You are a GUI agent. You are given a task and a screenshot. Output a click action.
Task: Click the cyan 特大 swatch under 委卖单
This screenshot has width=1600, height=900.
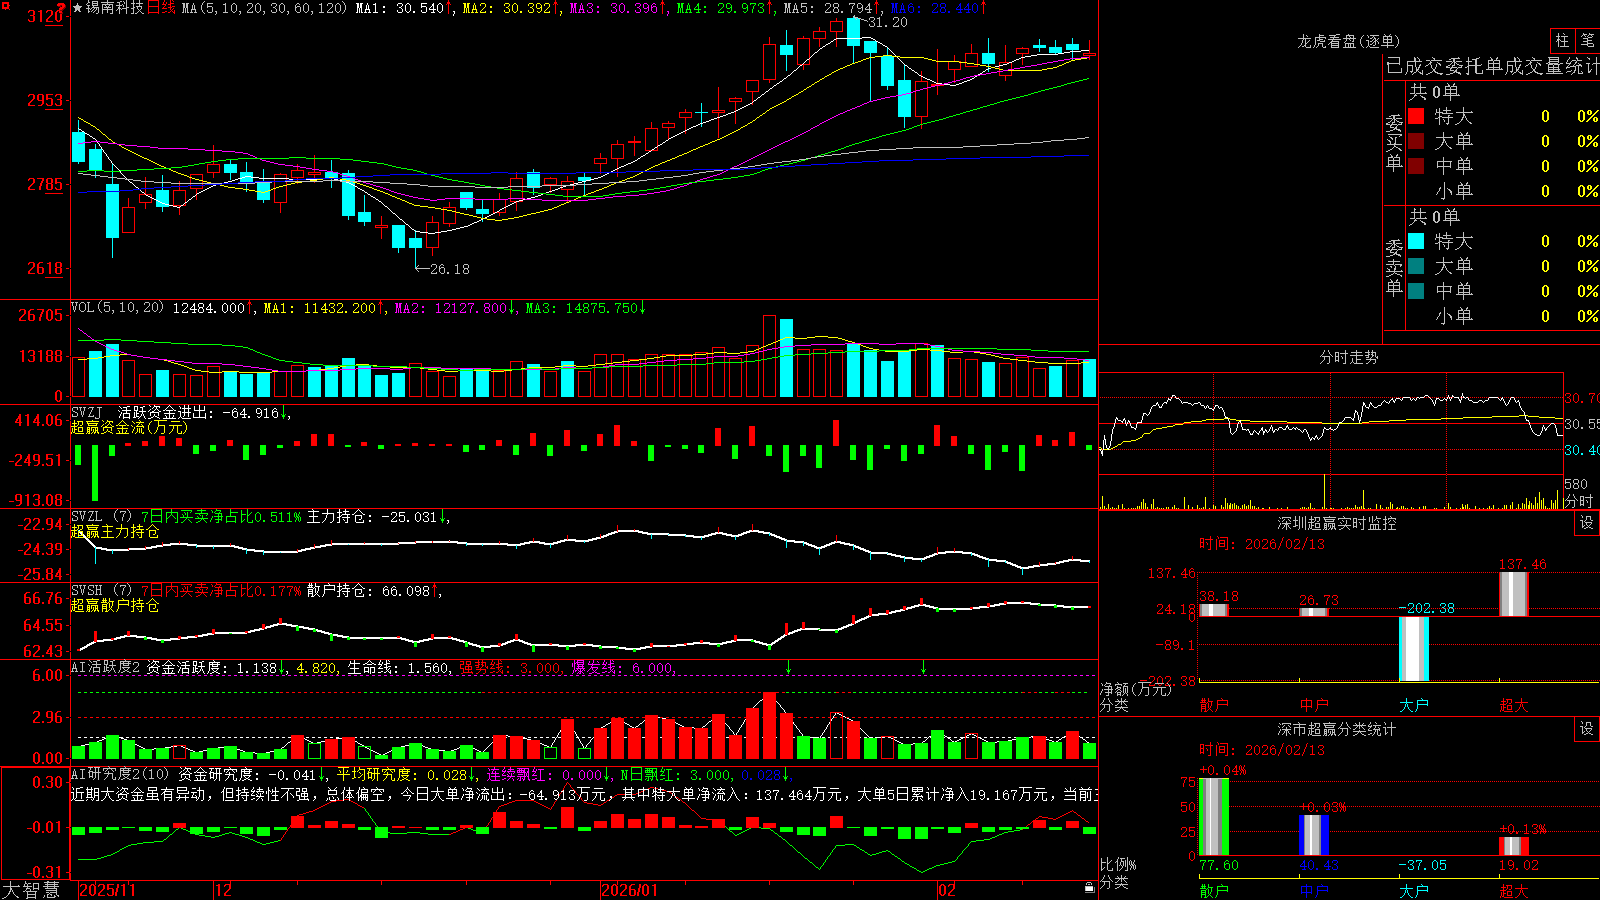click(x=1416, y=241)
